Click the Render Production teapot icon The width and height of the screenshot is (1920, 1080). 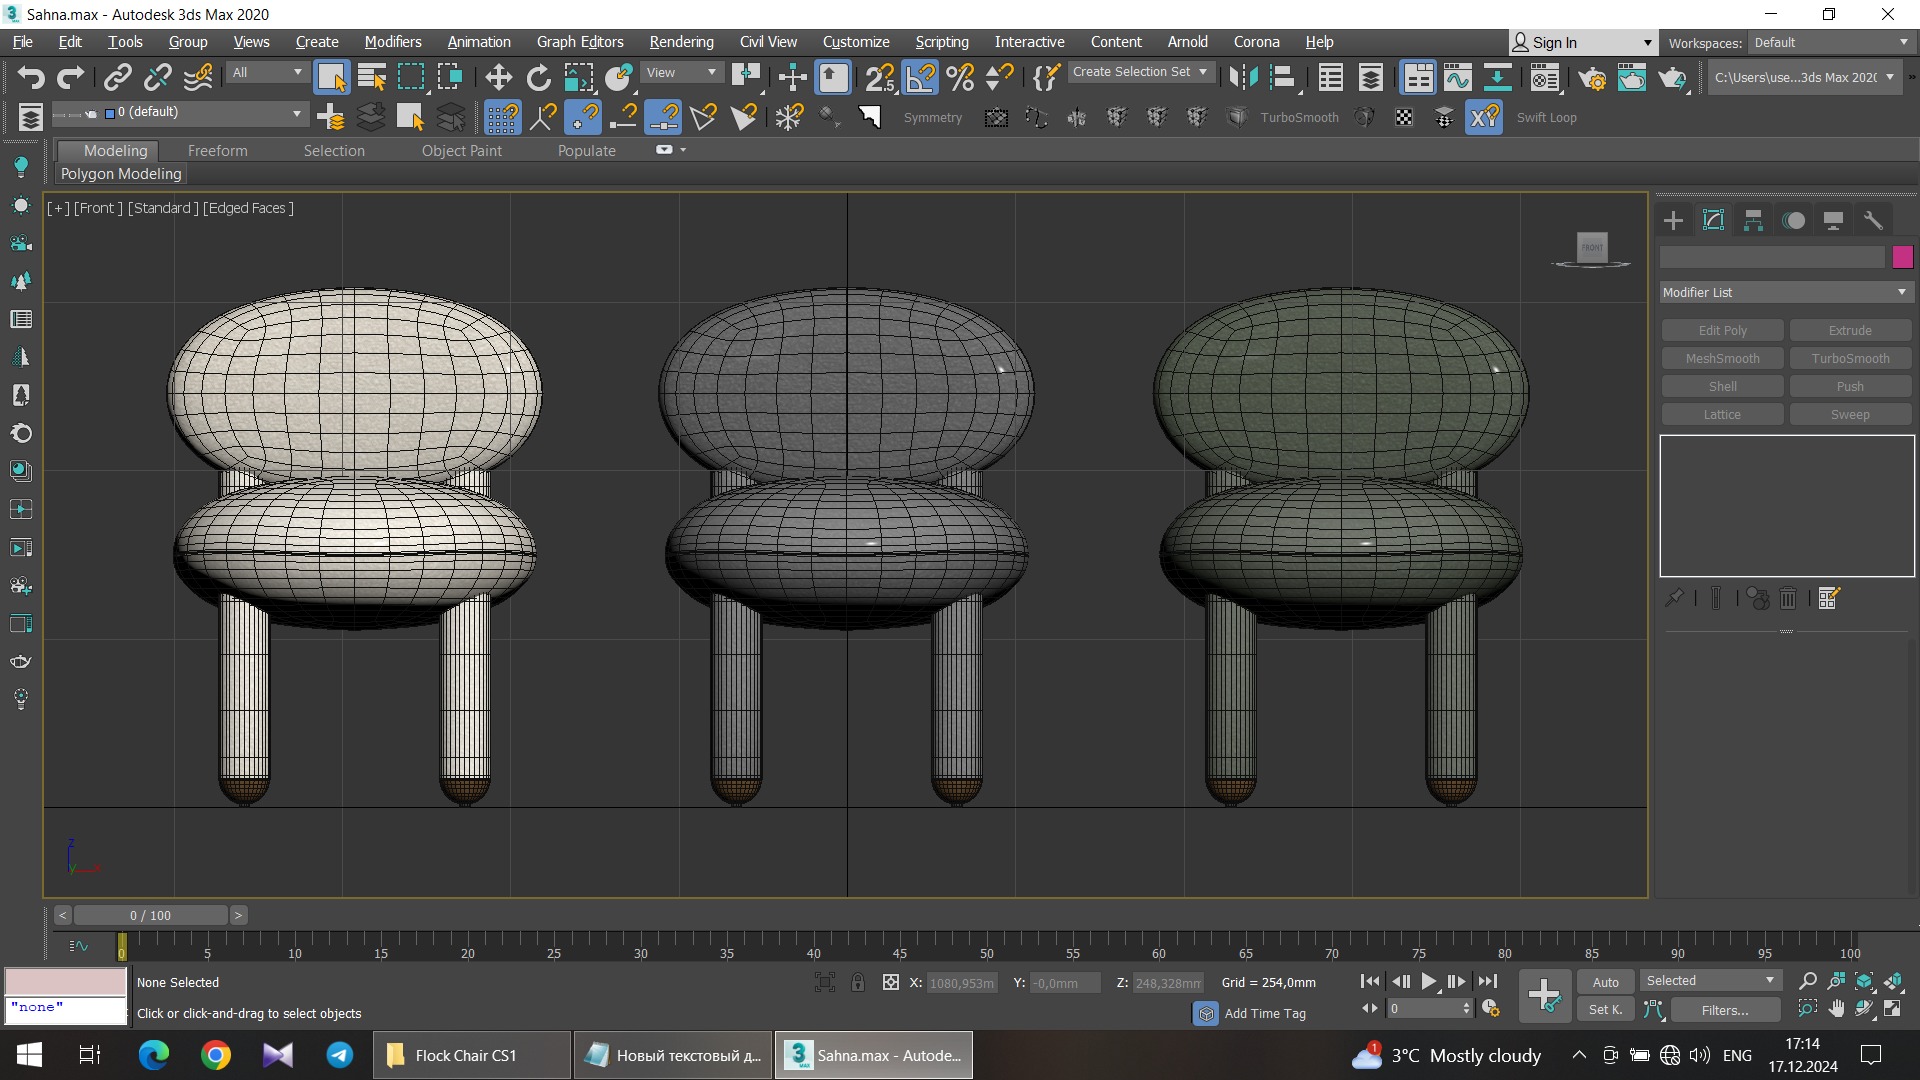point(1673,77)
